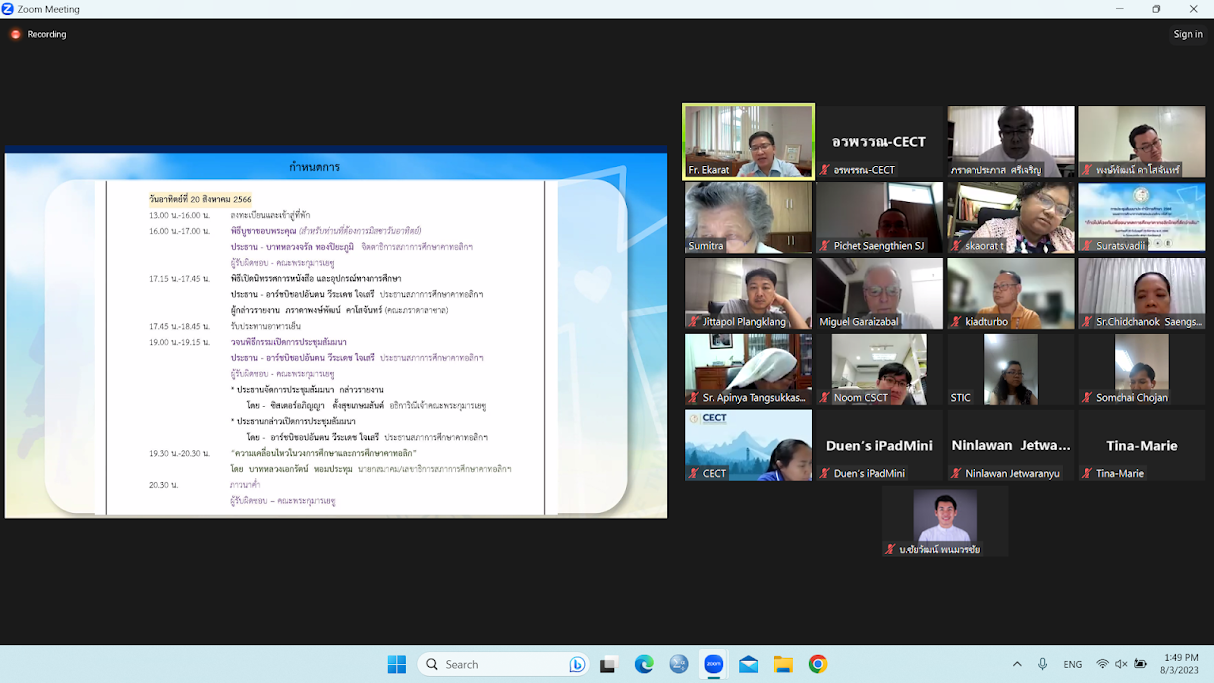Click the Bing icon in the search box
Viewport: 1214px width, 683px height.
tap(577, 664)
